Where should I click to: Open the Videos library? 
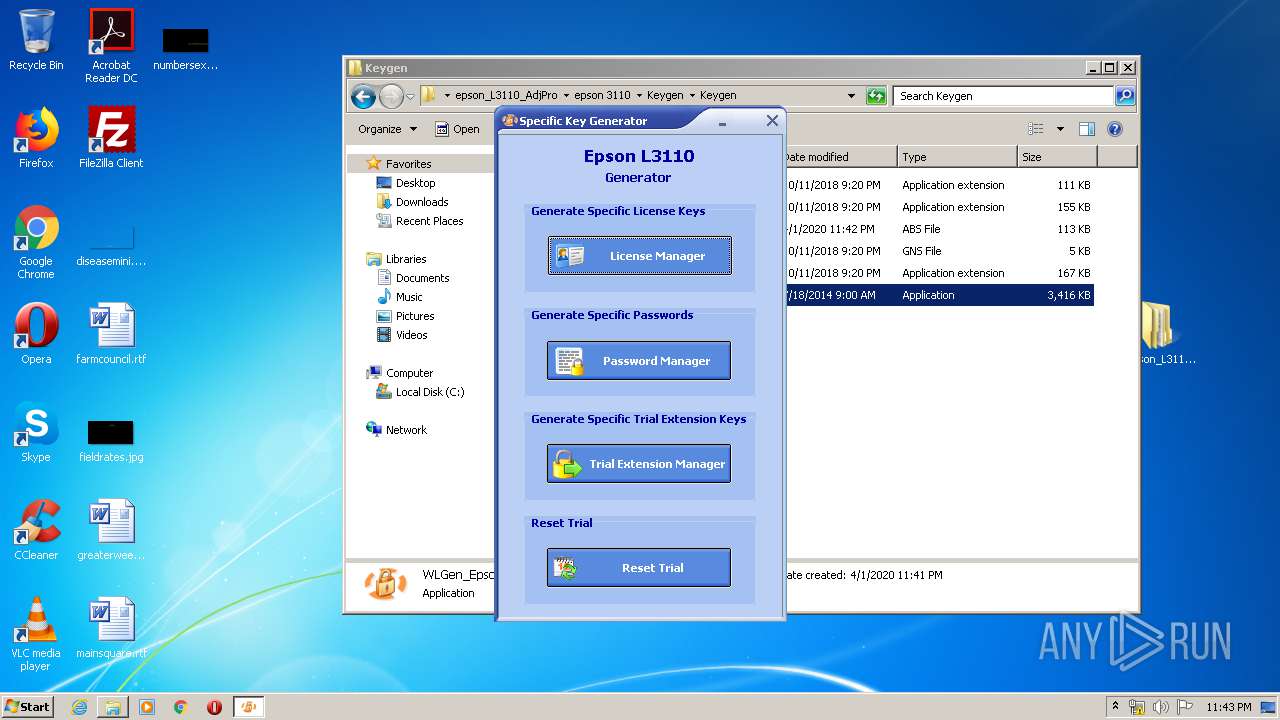[411, 335]
